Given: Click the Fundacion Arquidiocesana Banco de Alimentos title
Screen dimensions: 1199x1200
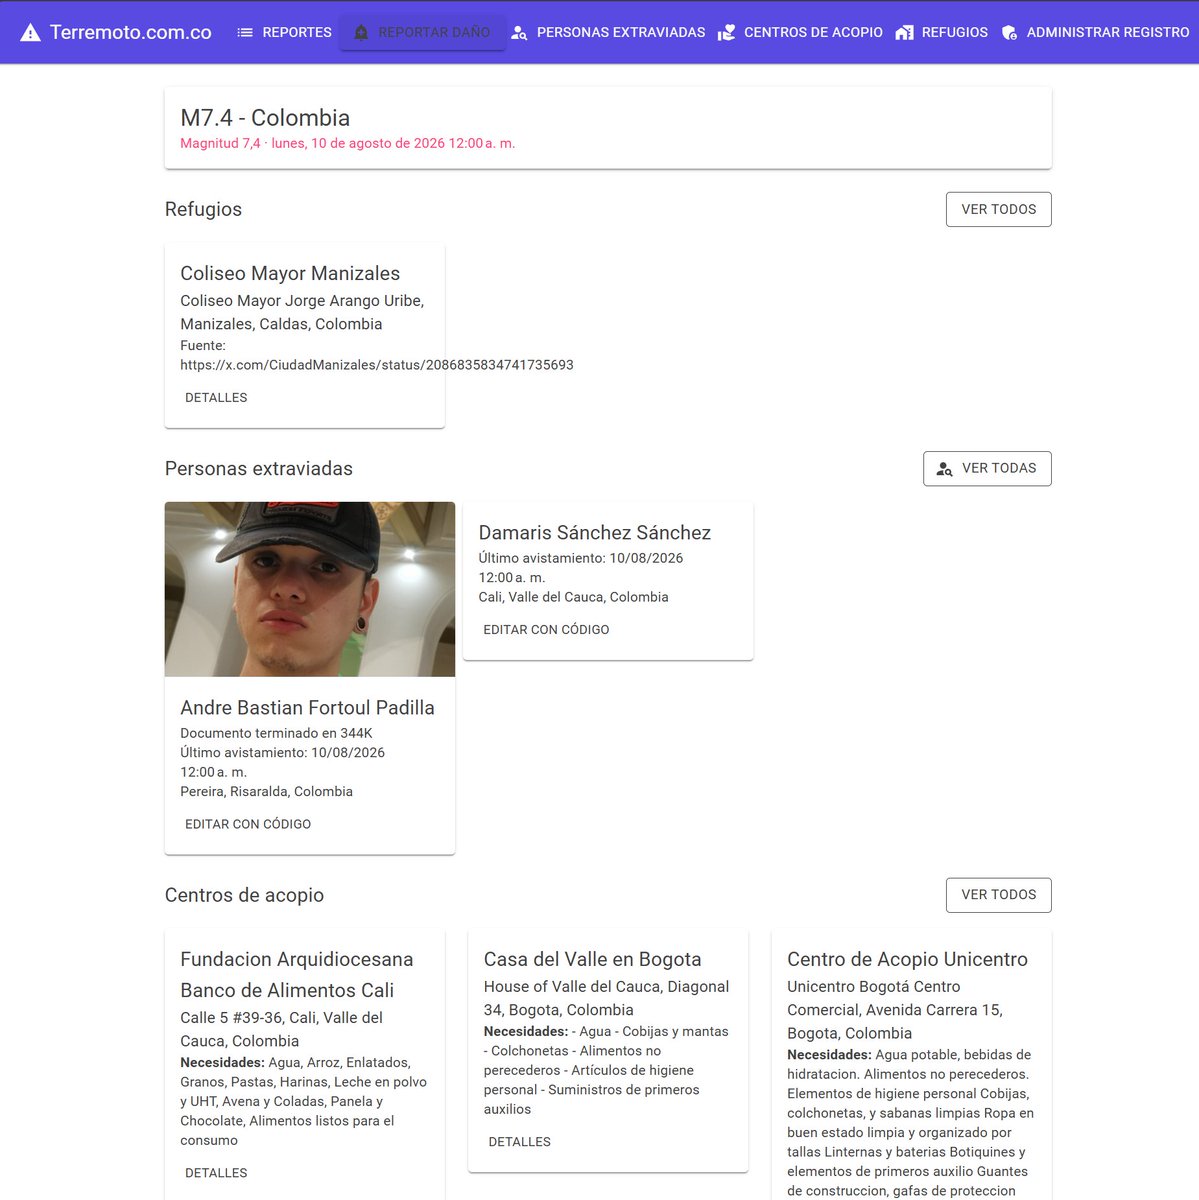Looking at the screenshot, I should point(297,974).
